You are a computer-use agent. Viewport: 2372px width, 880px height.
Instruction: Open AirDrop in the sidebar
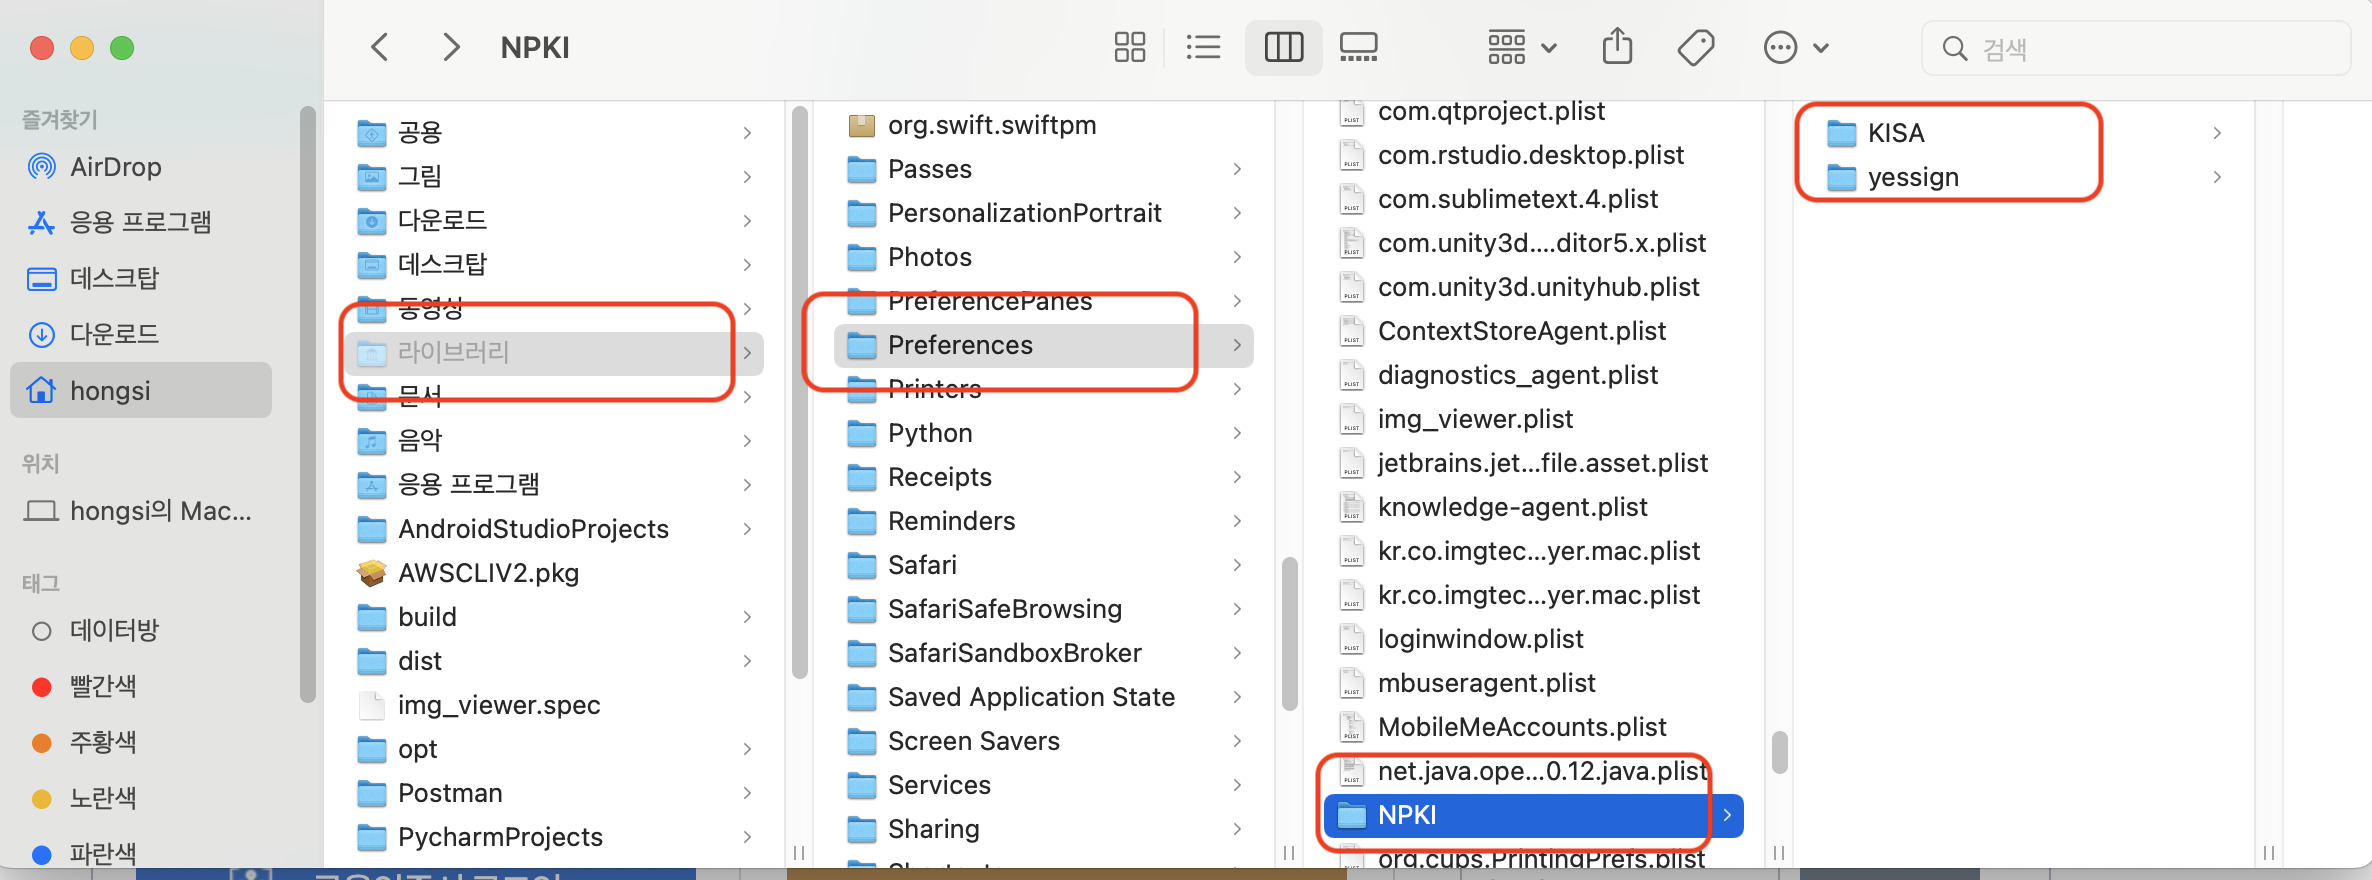tap(95, 167)
